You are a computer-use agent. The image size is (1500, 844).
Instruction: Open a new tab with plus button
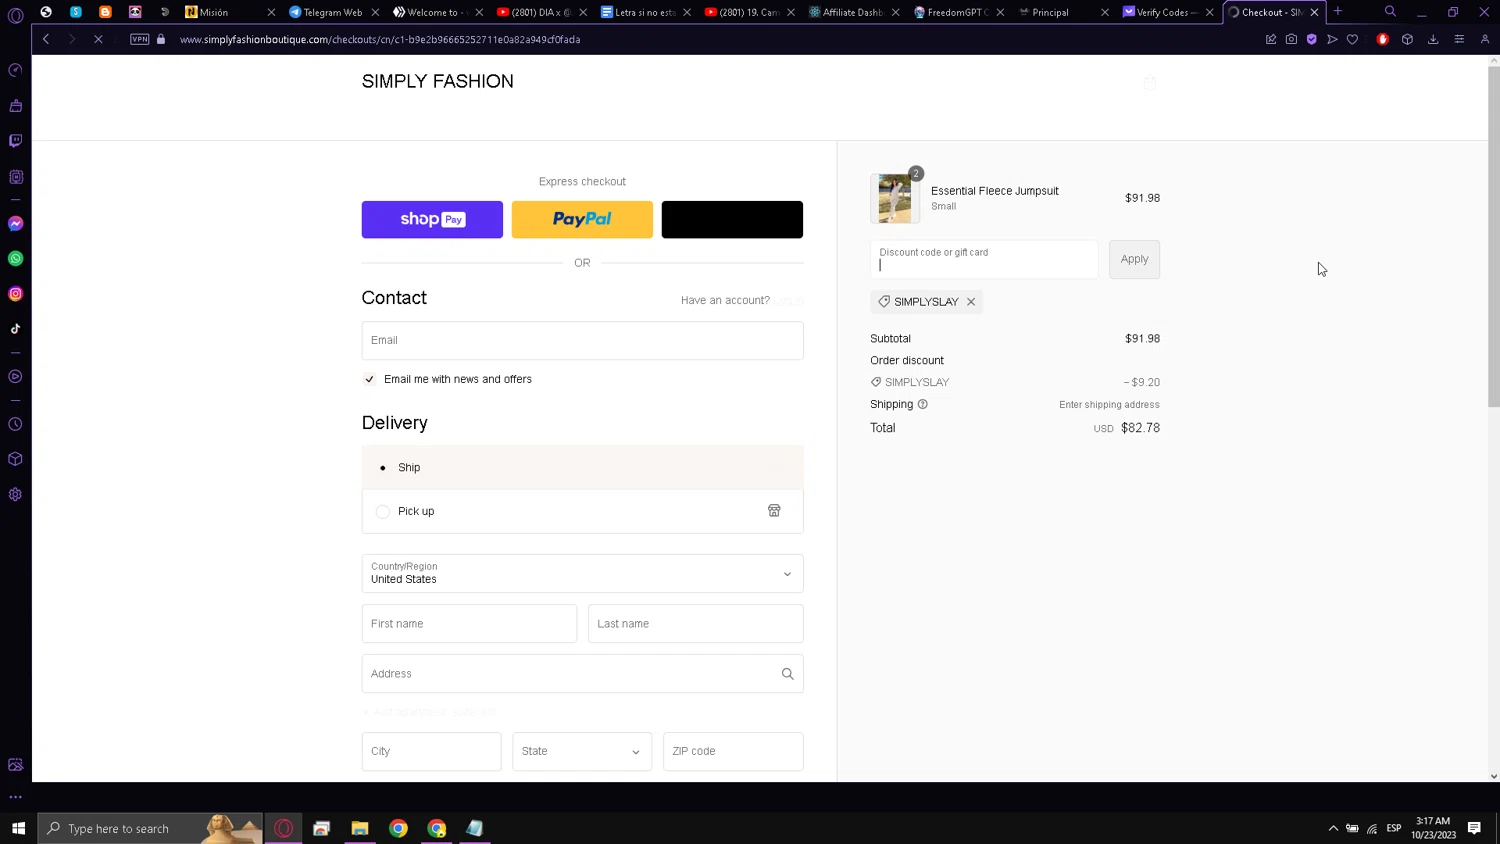click(1338, 12)
